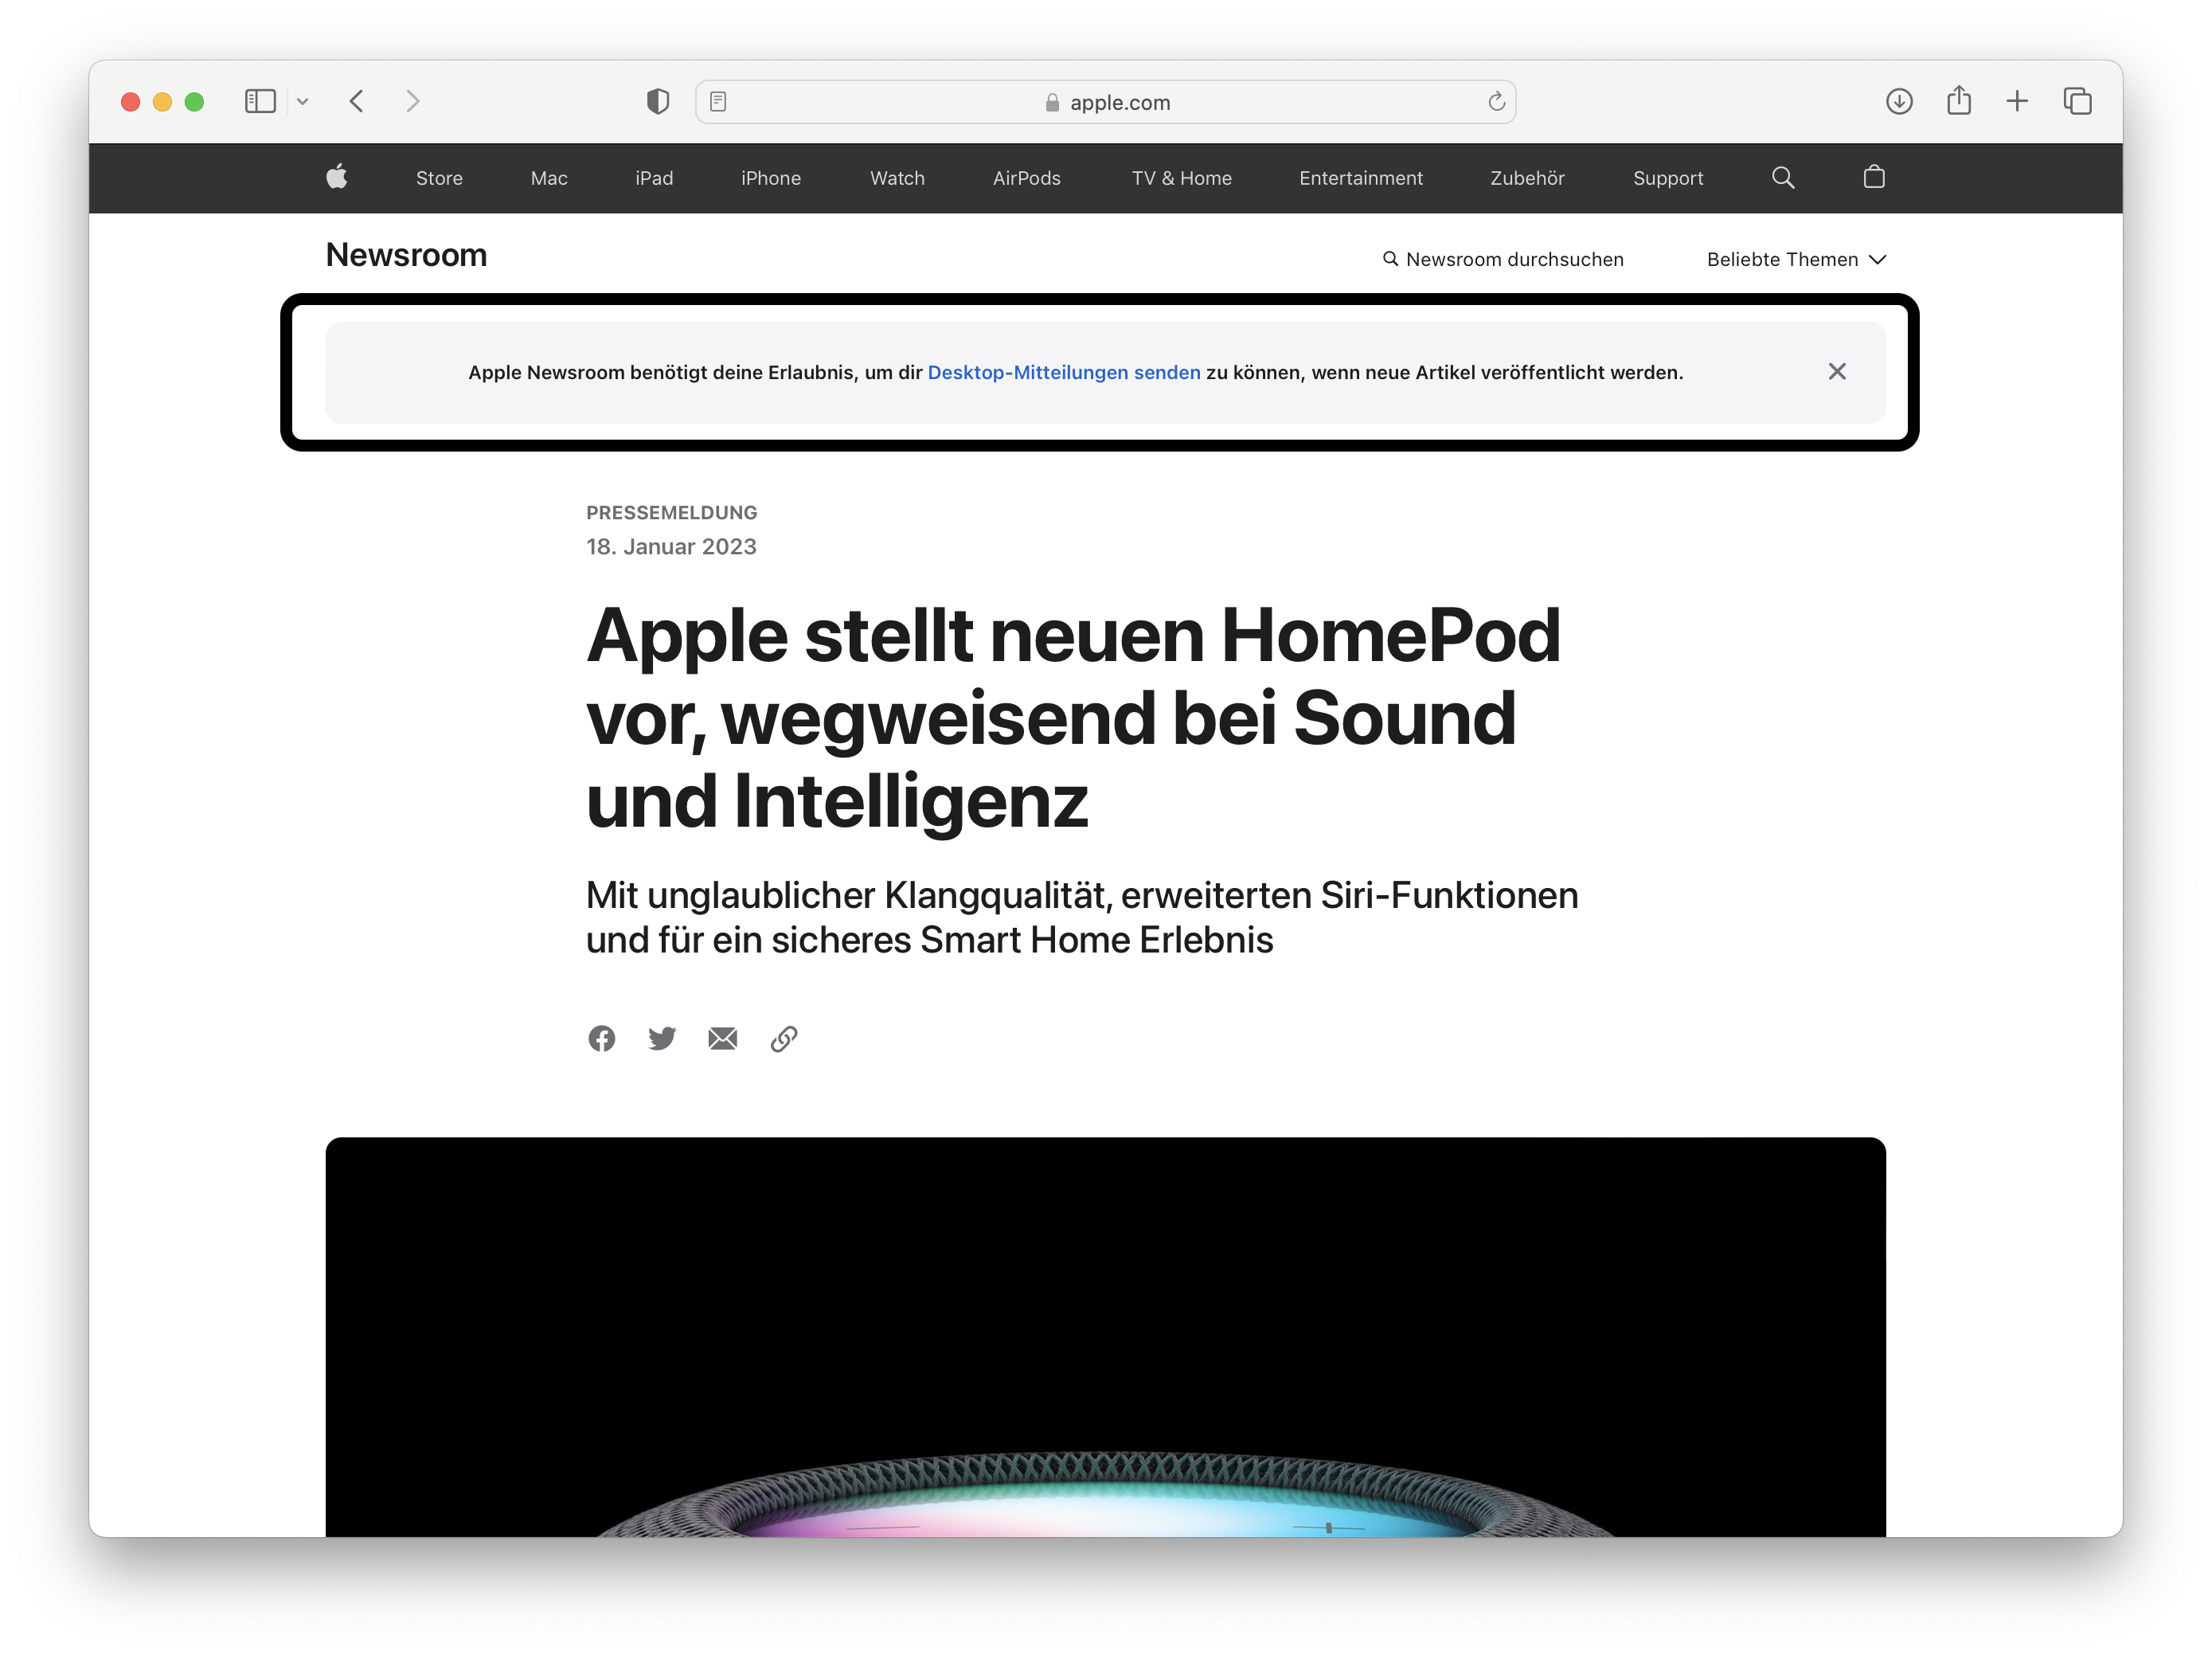Open the Entertainment menu item
Image resolution: width=2212 pixels, height=1655 pixels.
click(x=1360, y=178)
